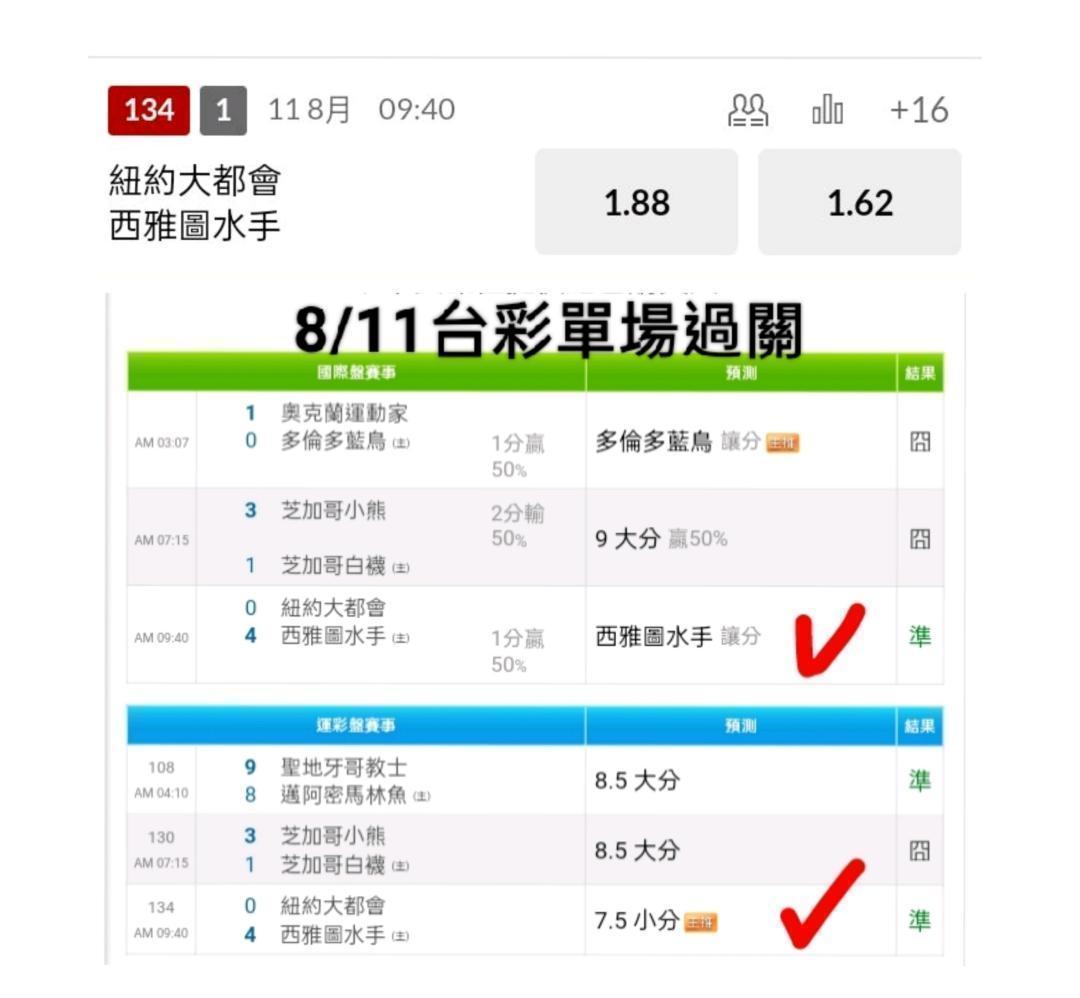Viewport: 1080px width, 998px height.
Task: Click the 8/11台彩單場過關 title
Action: (549, 331)
